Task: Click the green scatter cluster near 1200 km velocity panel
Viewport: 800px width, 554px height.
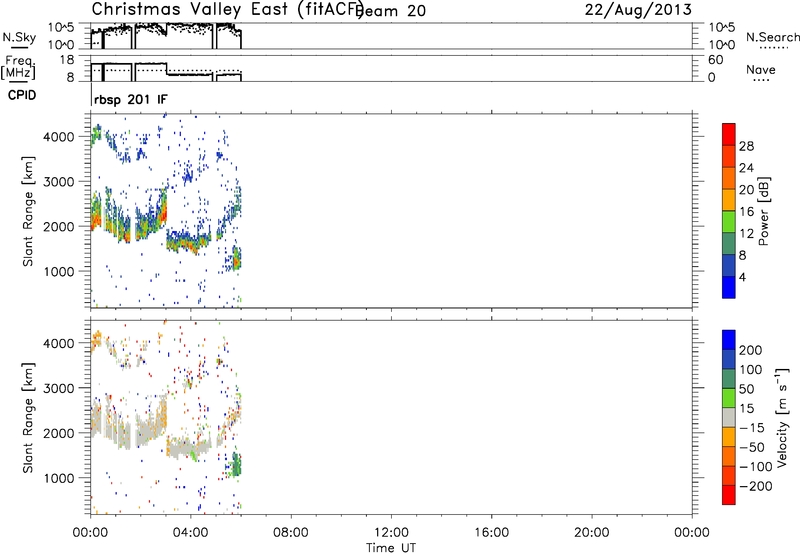Action: (236, 465)
